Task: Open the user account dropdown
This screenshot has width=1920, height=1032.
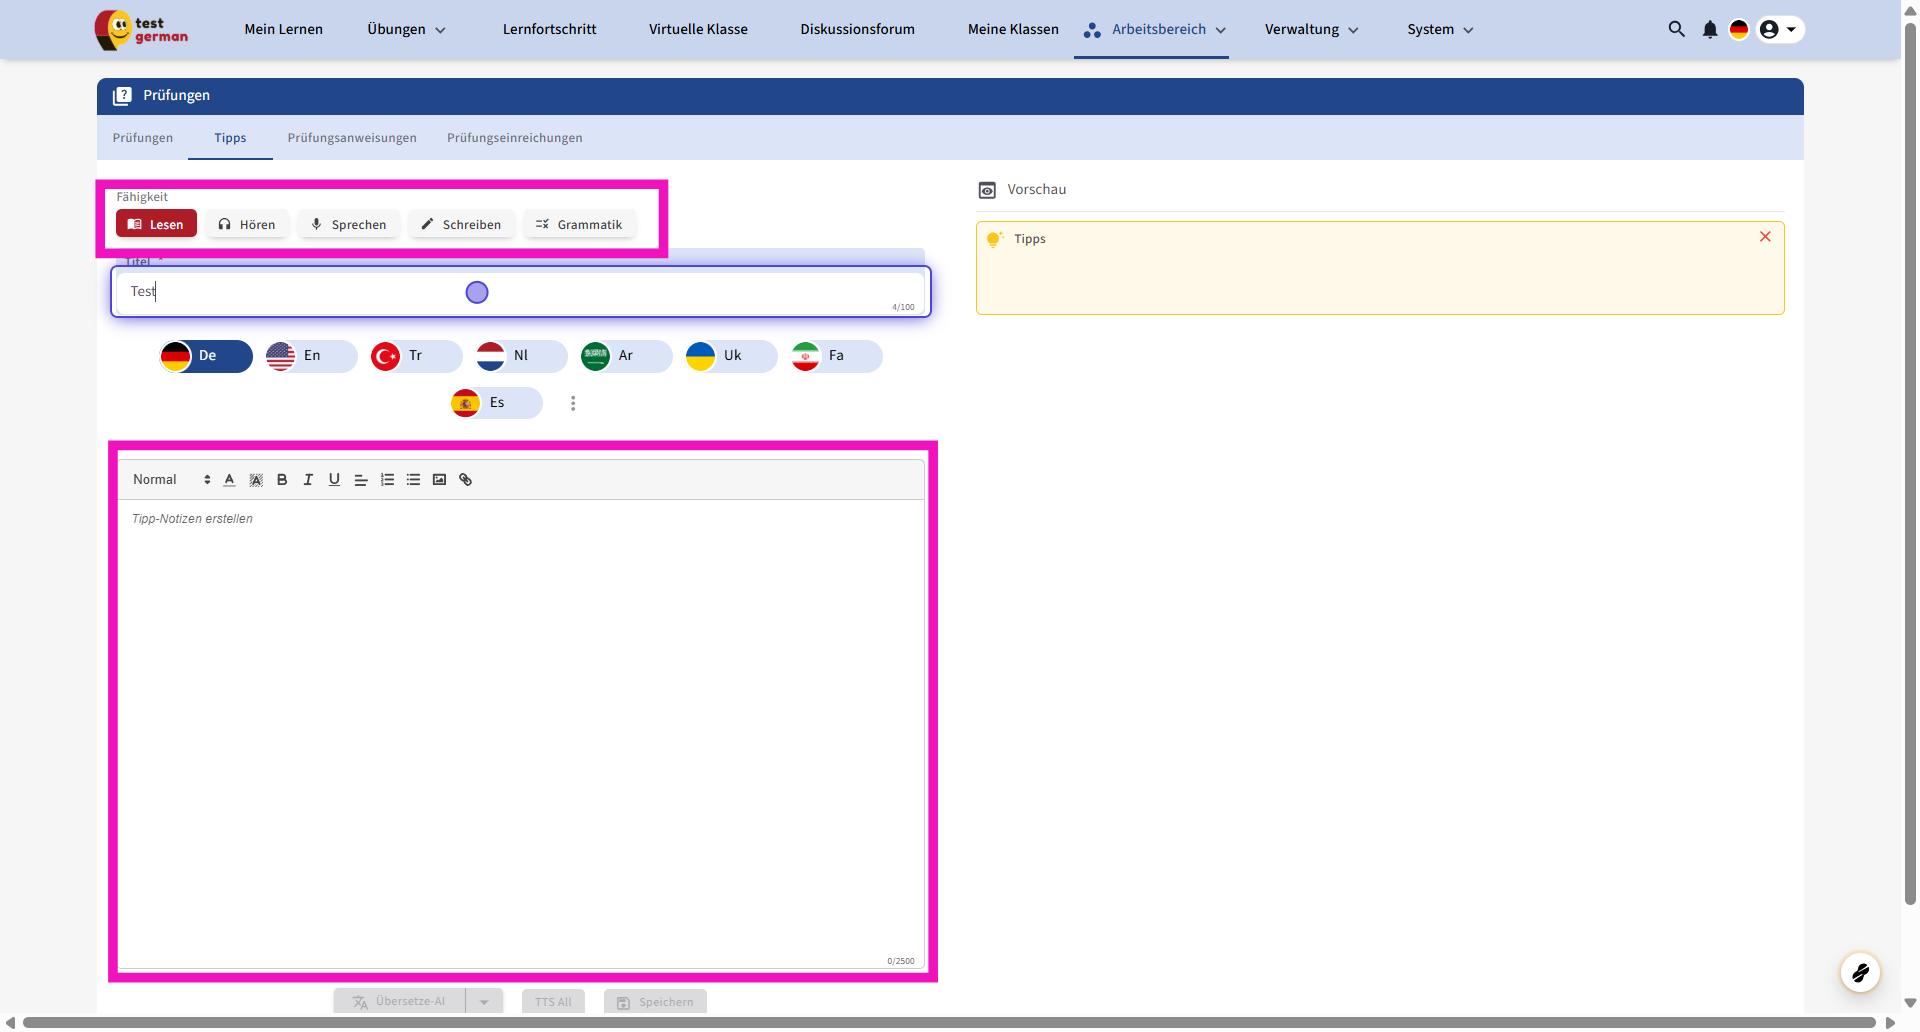Action: 1780,30
